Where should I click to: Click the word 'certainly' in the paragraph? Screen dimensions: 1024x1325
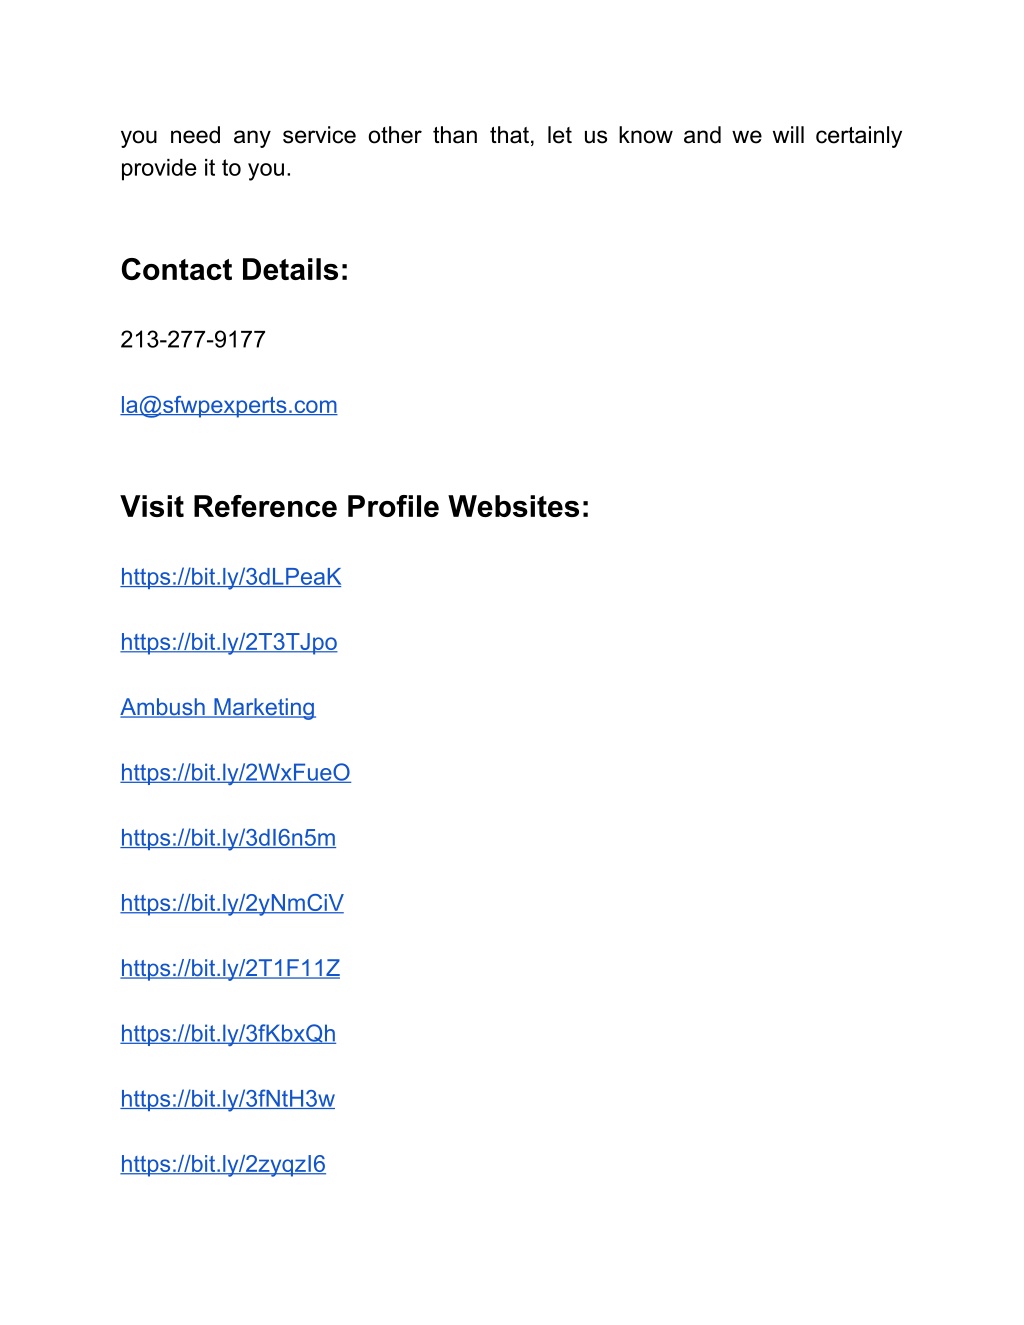click(859, 136)
